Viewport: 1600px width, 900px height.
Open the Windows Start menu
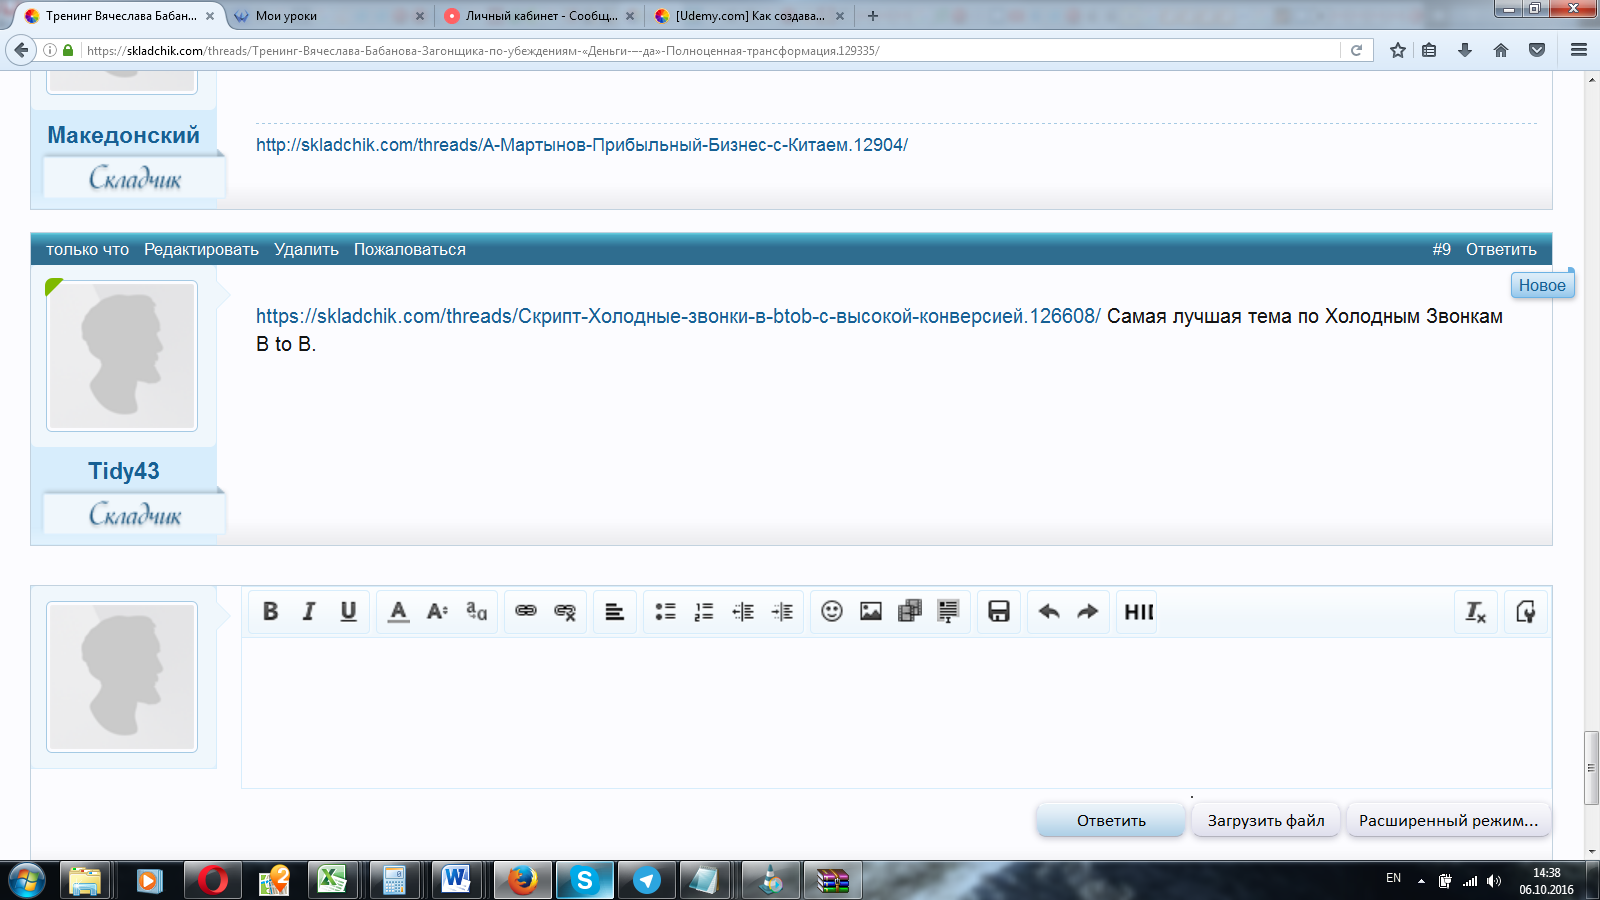point(26,880)
